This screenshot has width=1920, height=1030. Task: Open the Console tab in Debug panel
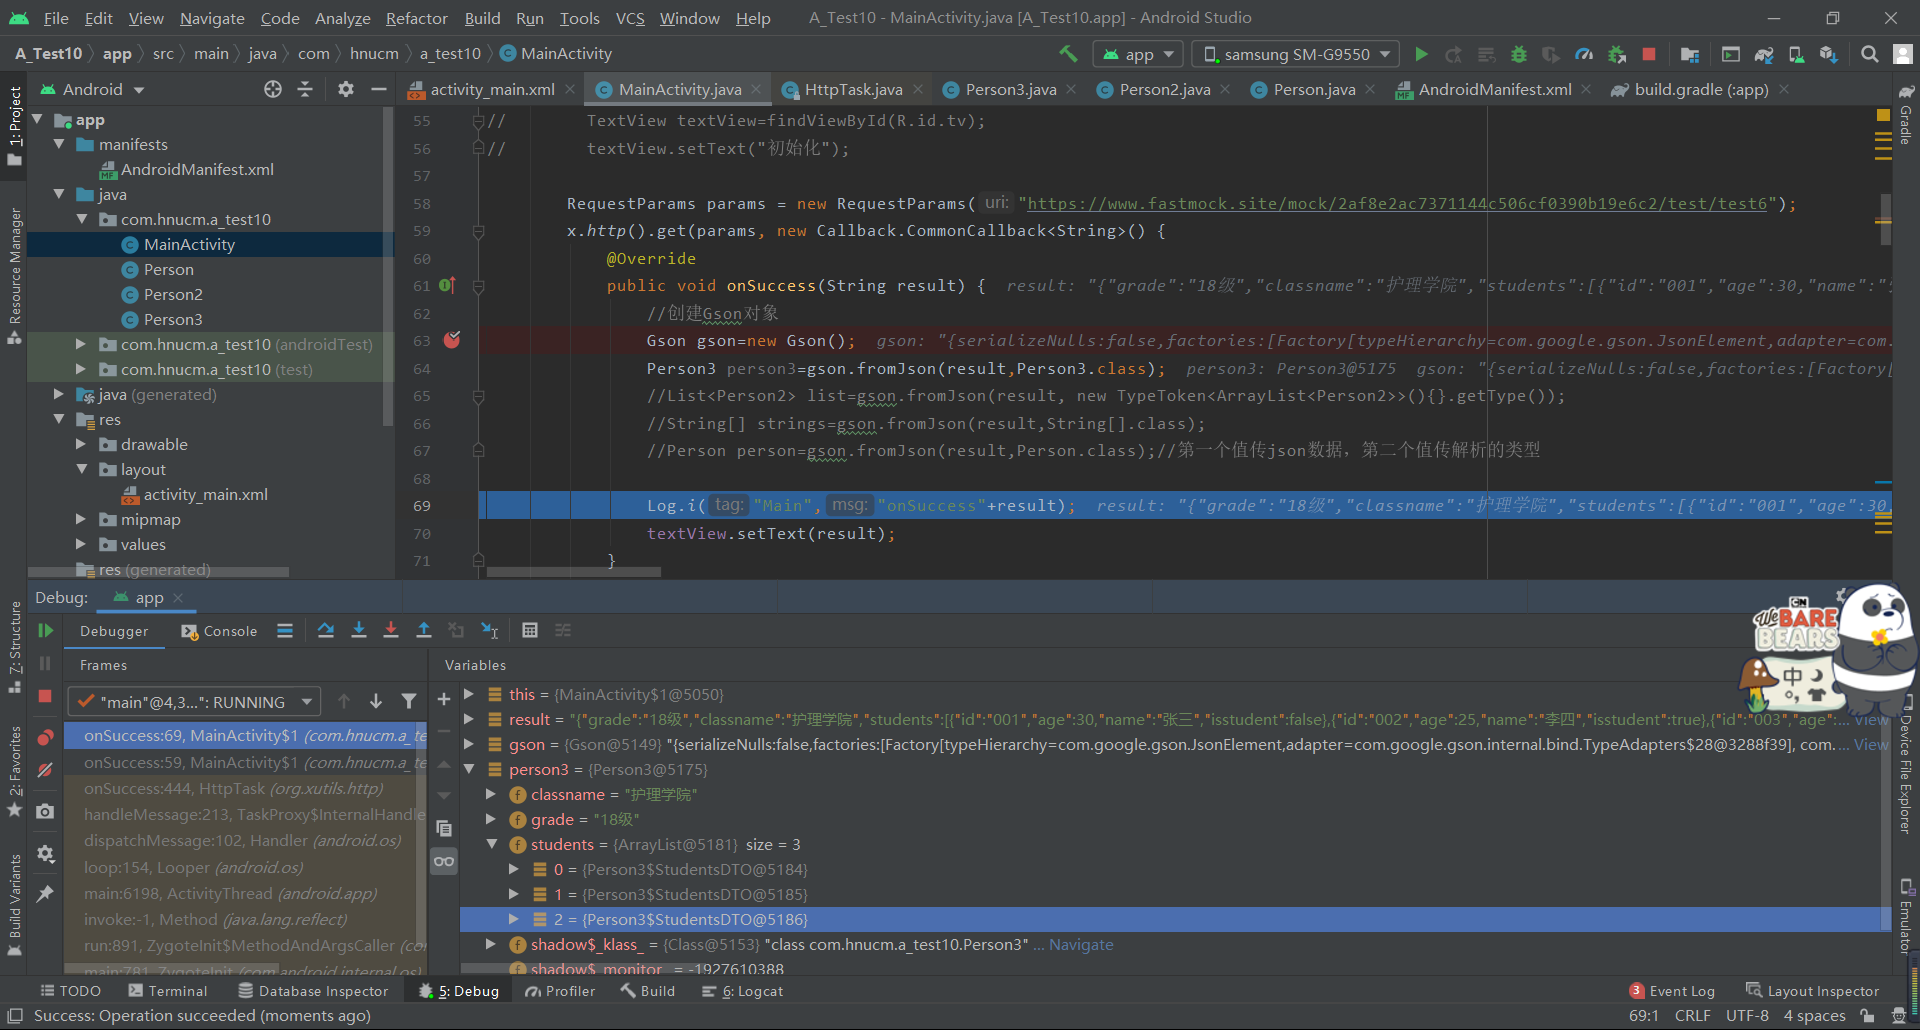219,631
